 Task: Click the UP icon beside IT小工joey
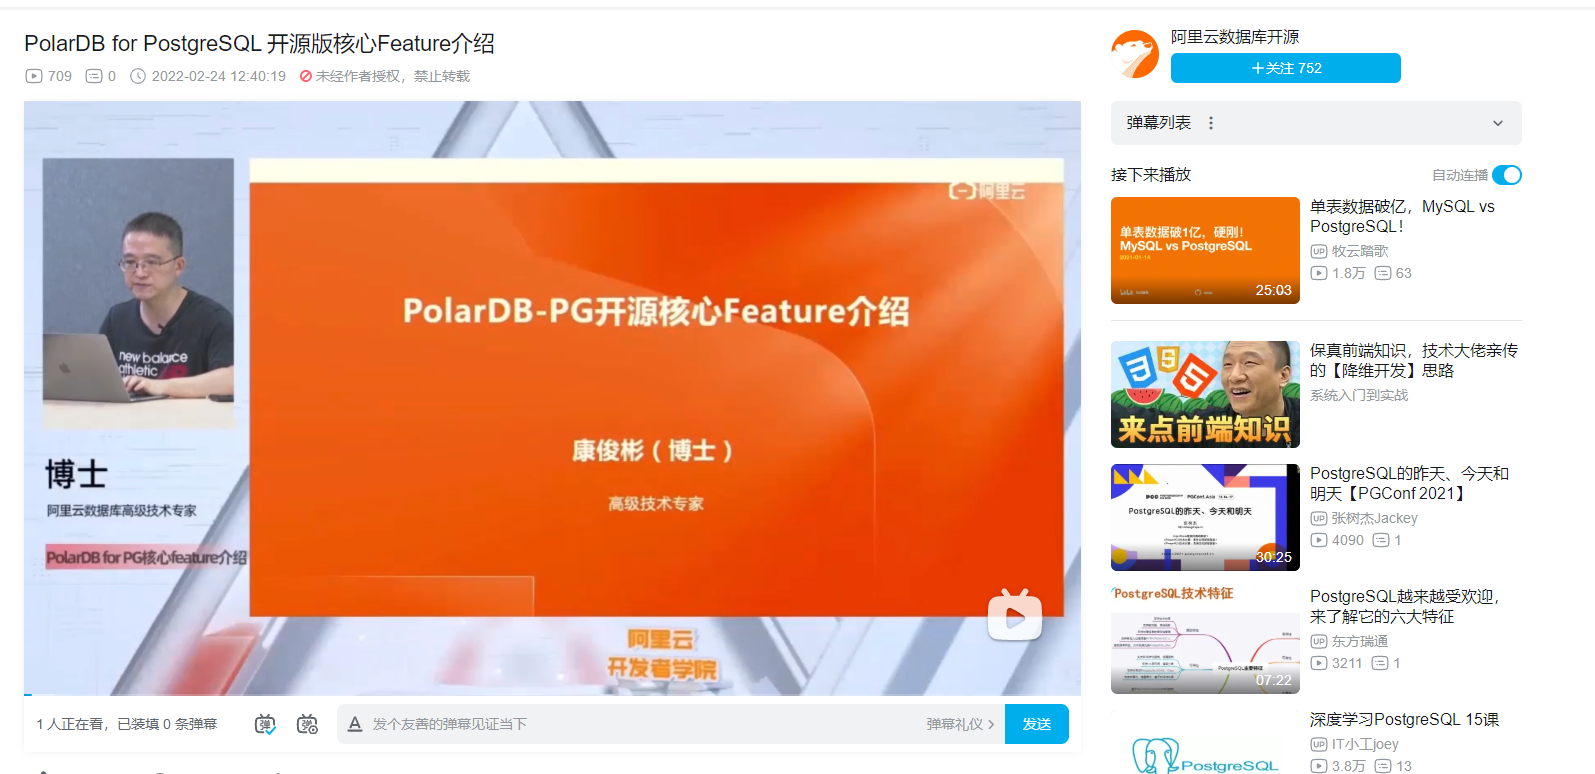pyautogui.click(x=1319, y=744)
